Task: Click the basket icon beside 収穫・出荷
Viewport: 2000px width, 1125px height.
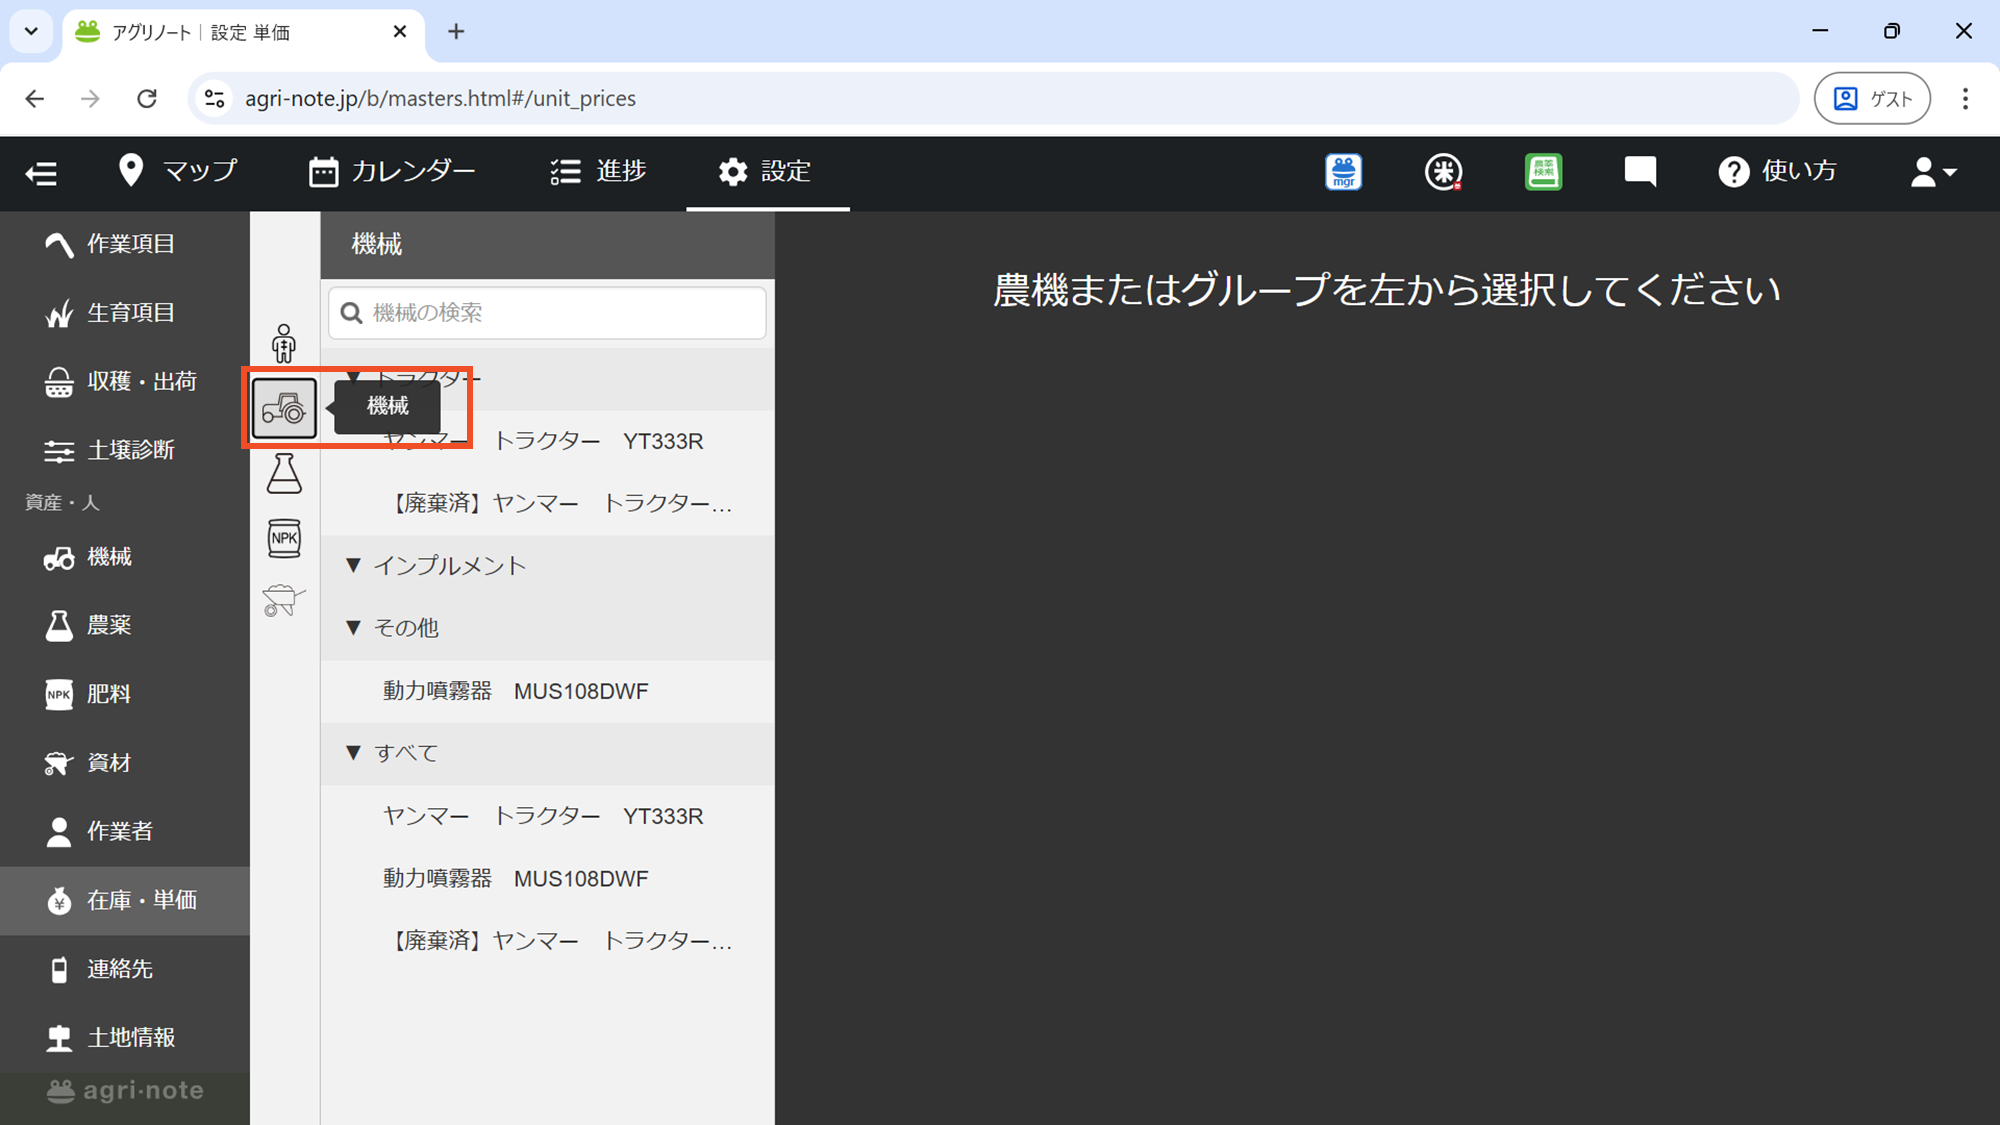Action: tap(59, 383)
